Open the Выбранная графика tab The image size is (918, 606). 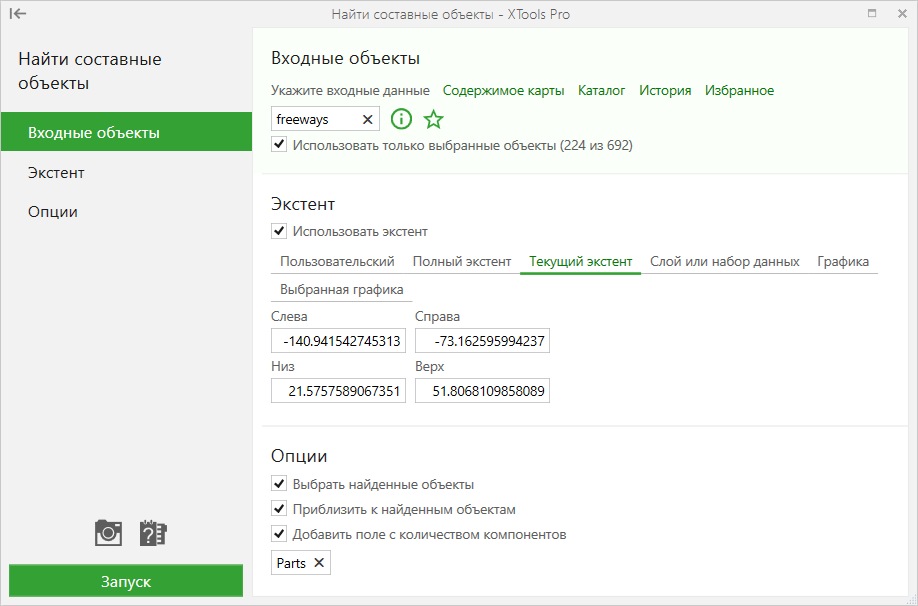click(341, 290)
